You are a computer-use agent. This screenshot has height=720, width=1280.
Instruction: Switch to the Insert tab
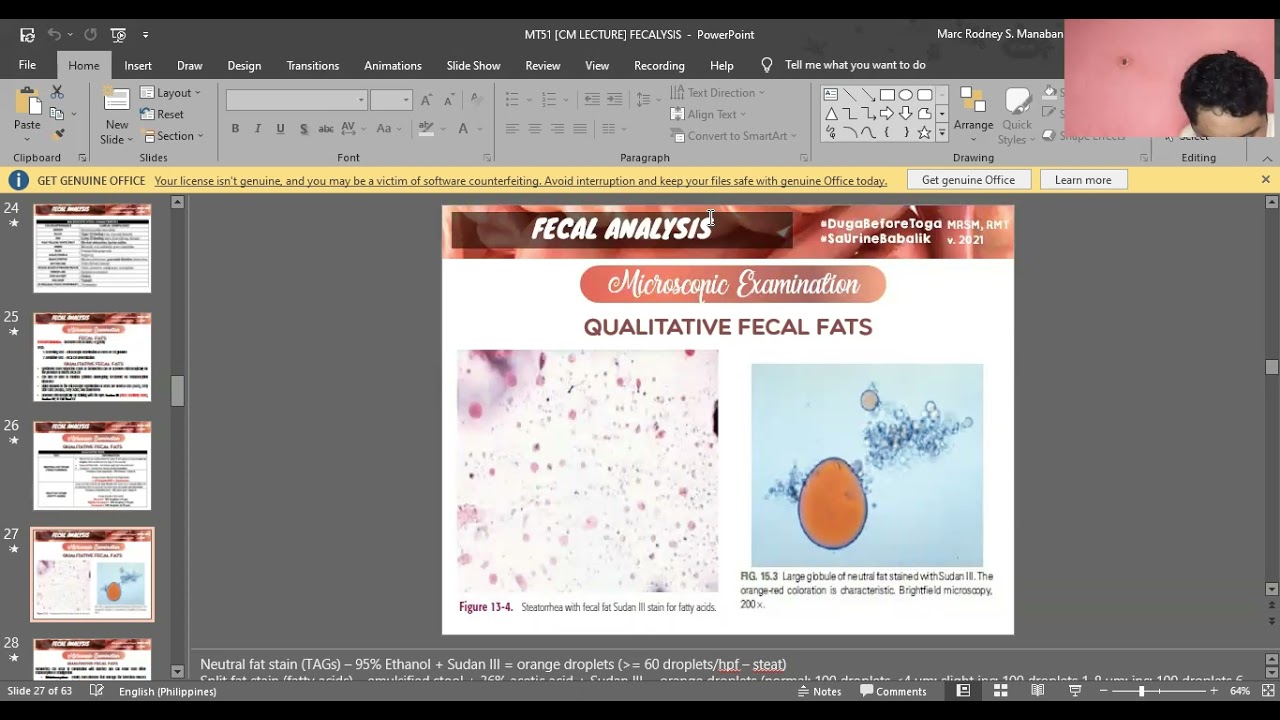pyautogui.click(x=138, y=65)
